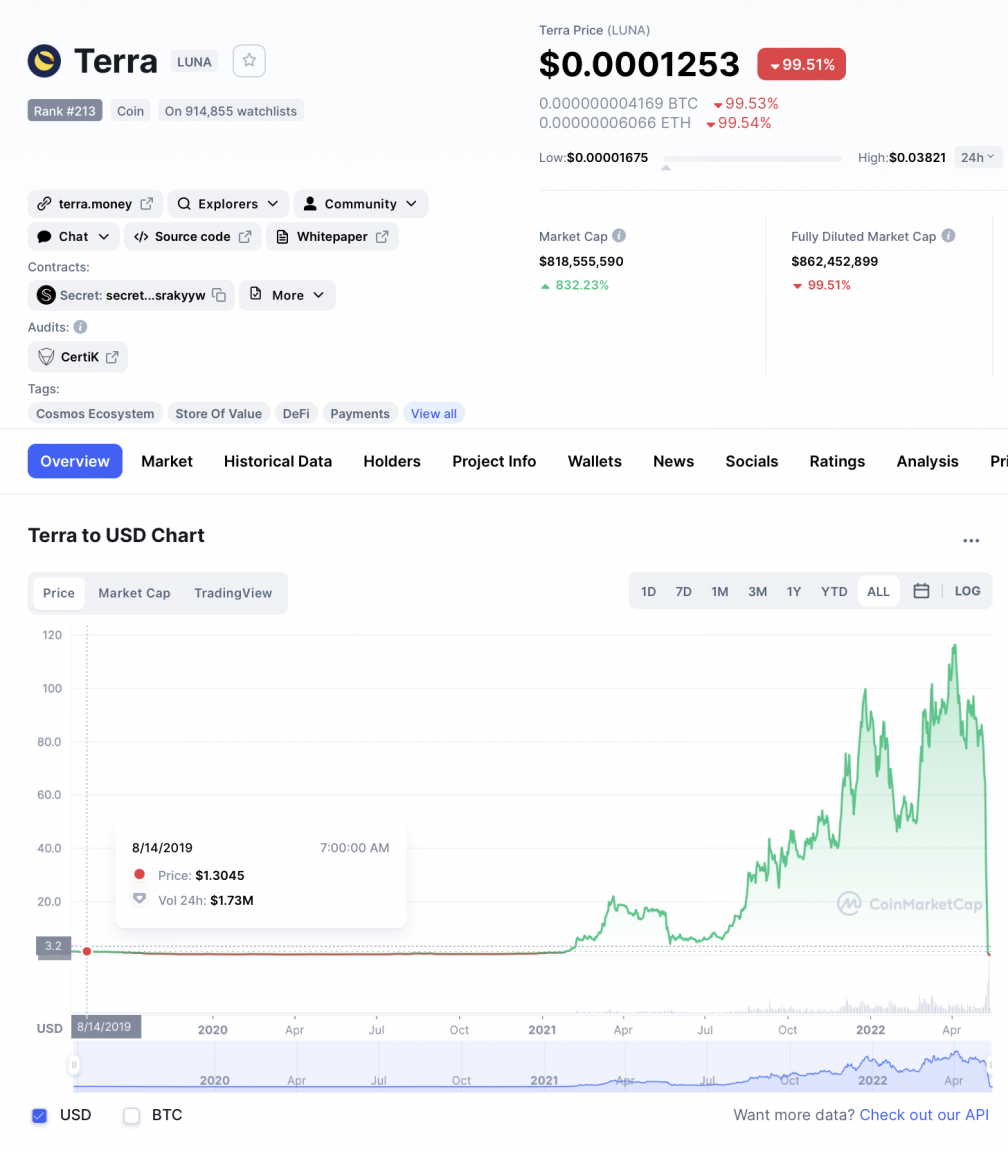Open the Ratings tab
The height and width of the screenshot is (1152, 1008).
click(838, 461)
